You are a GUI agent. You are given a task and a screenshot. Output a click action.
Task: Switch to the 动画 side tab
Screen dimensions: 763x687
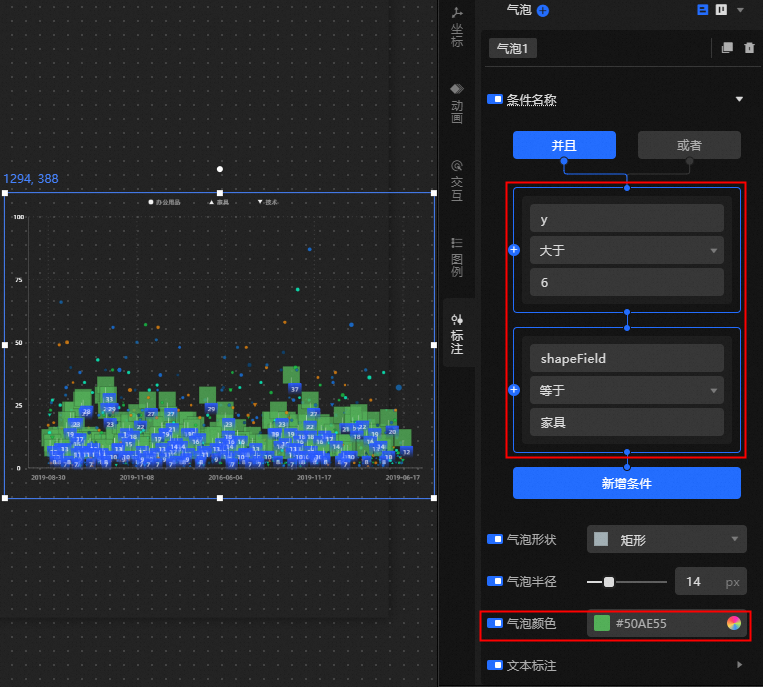click(457, 103)
